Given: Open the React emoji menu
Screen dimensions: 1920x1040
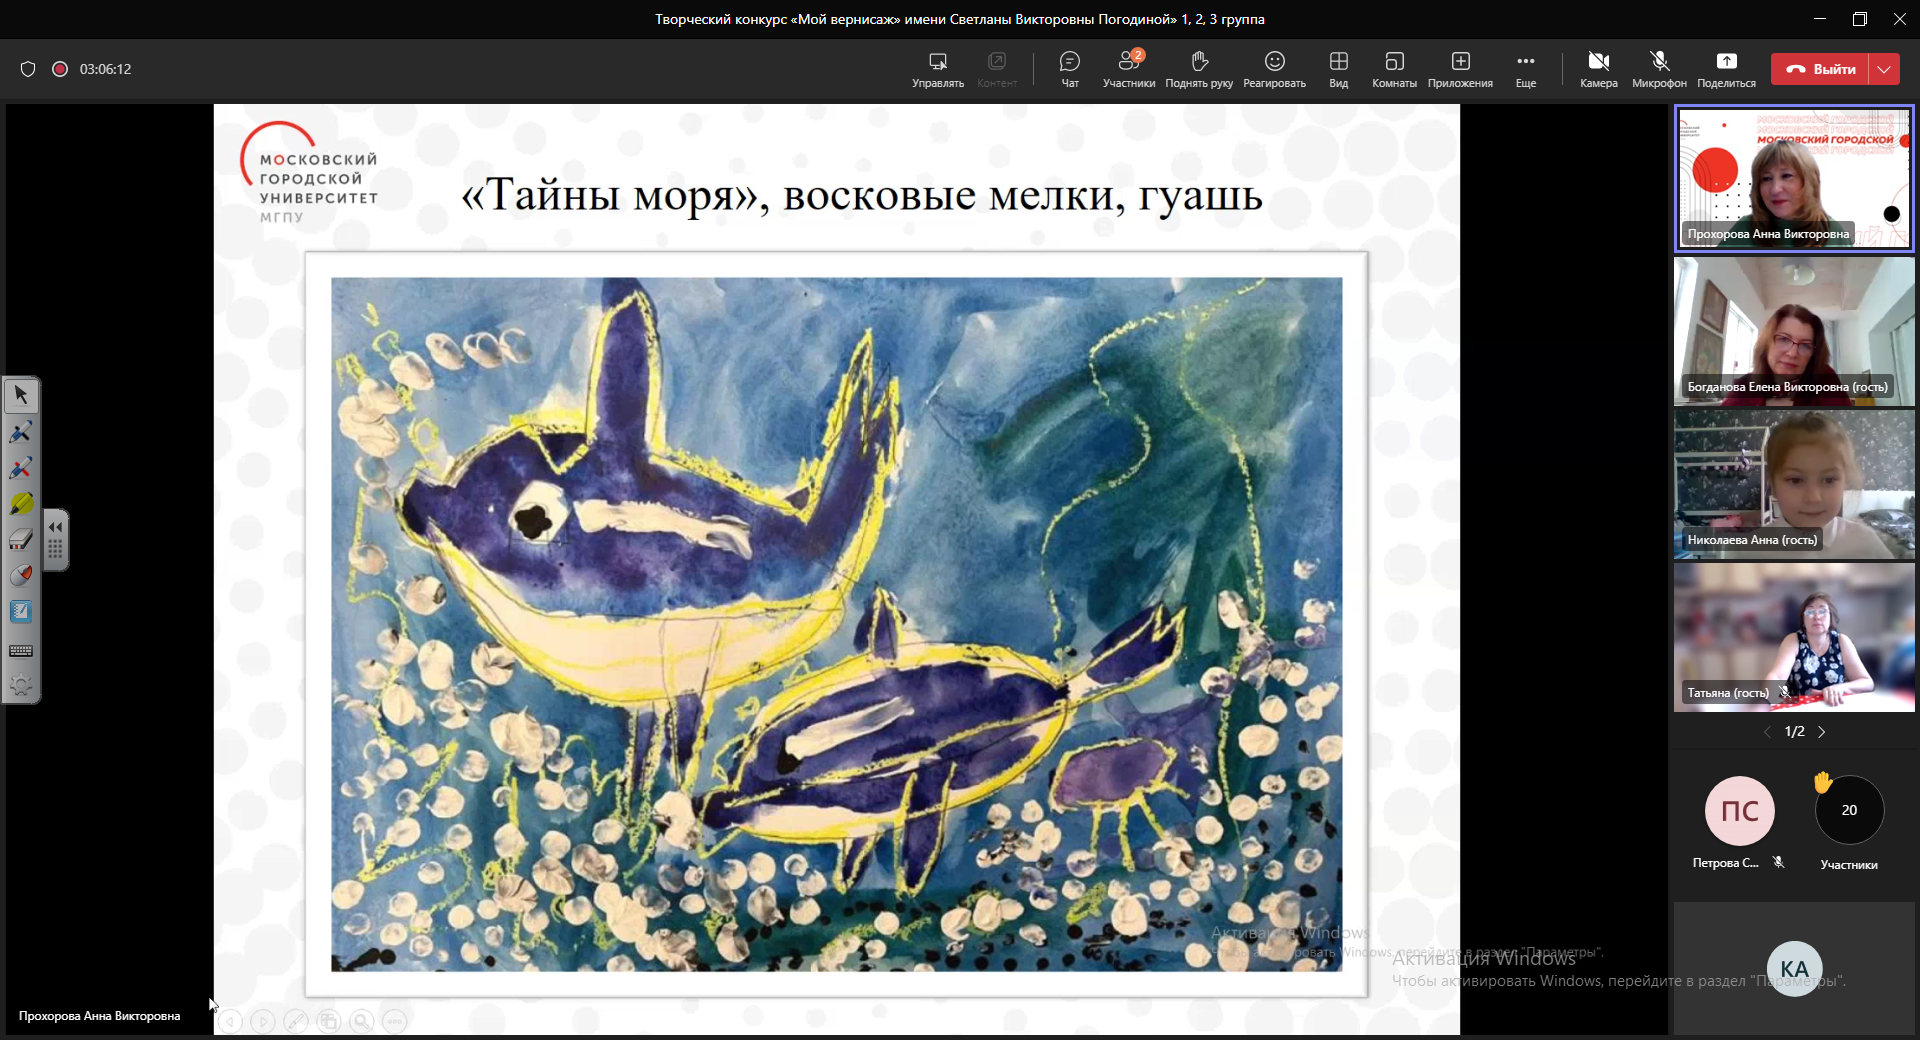Looking at the screenshot, I should [1274, 69].
